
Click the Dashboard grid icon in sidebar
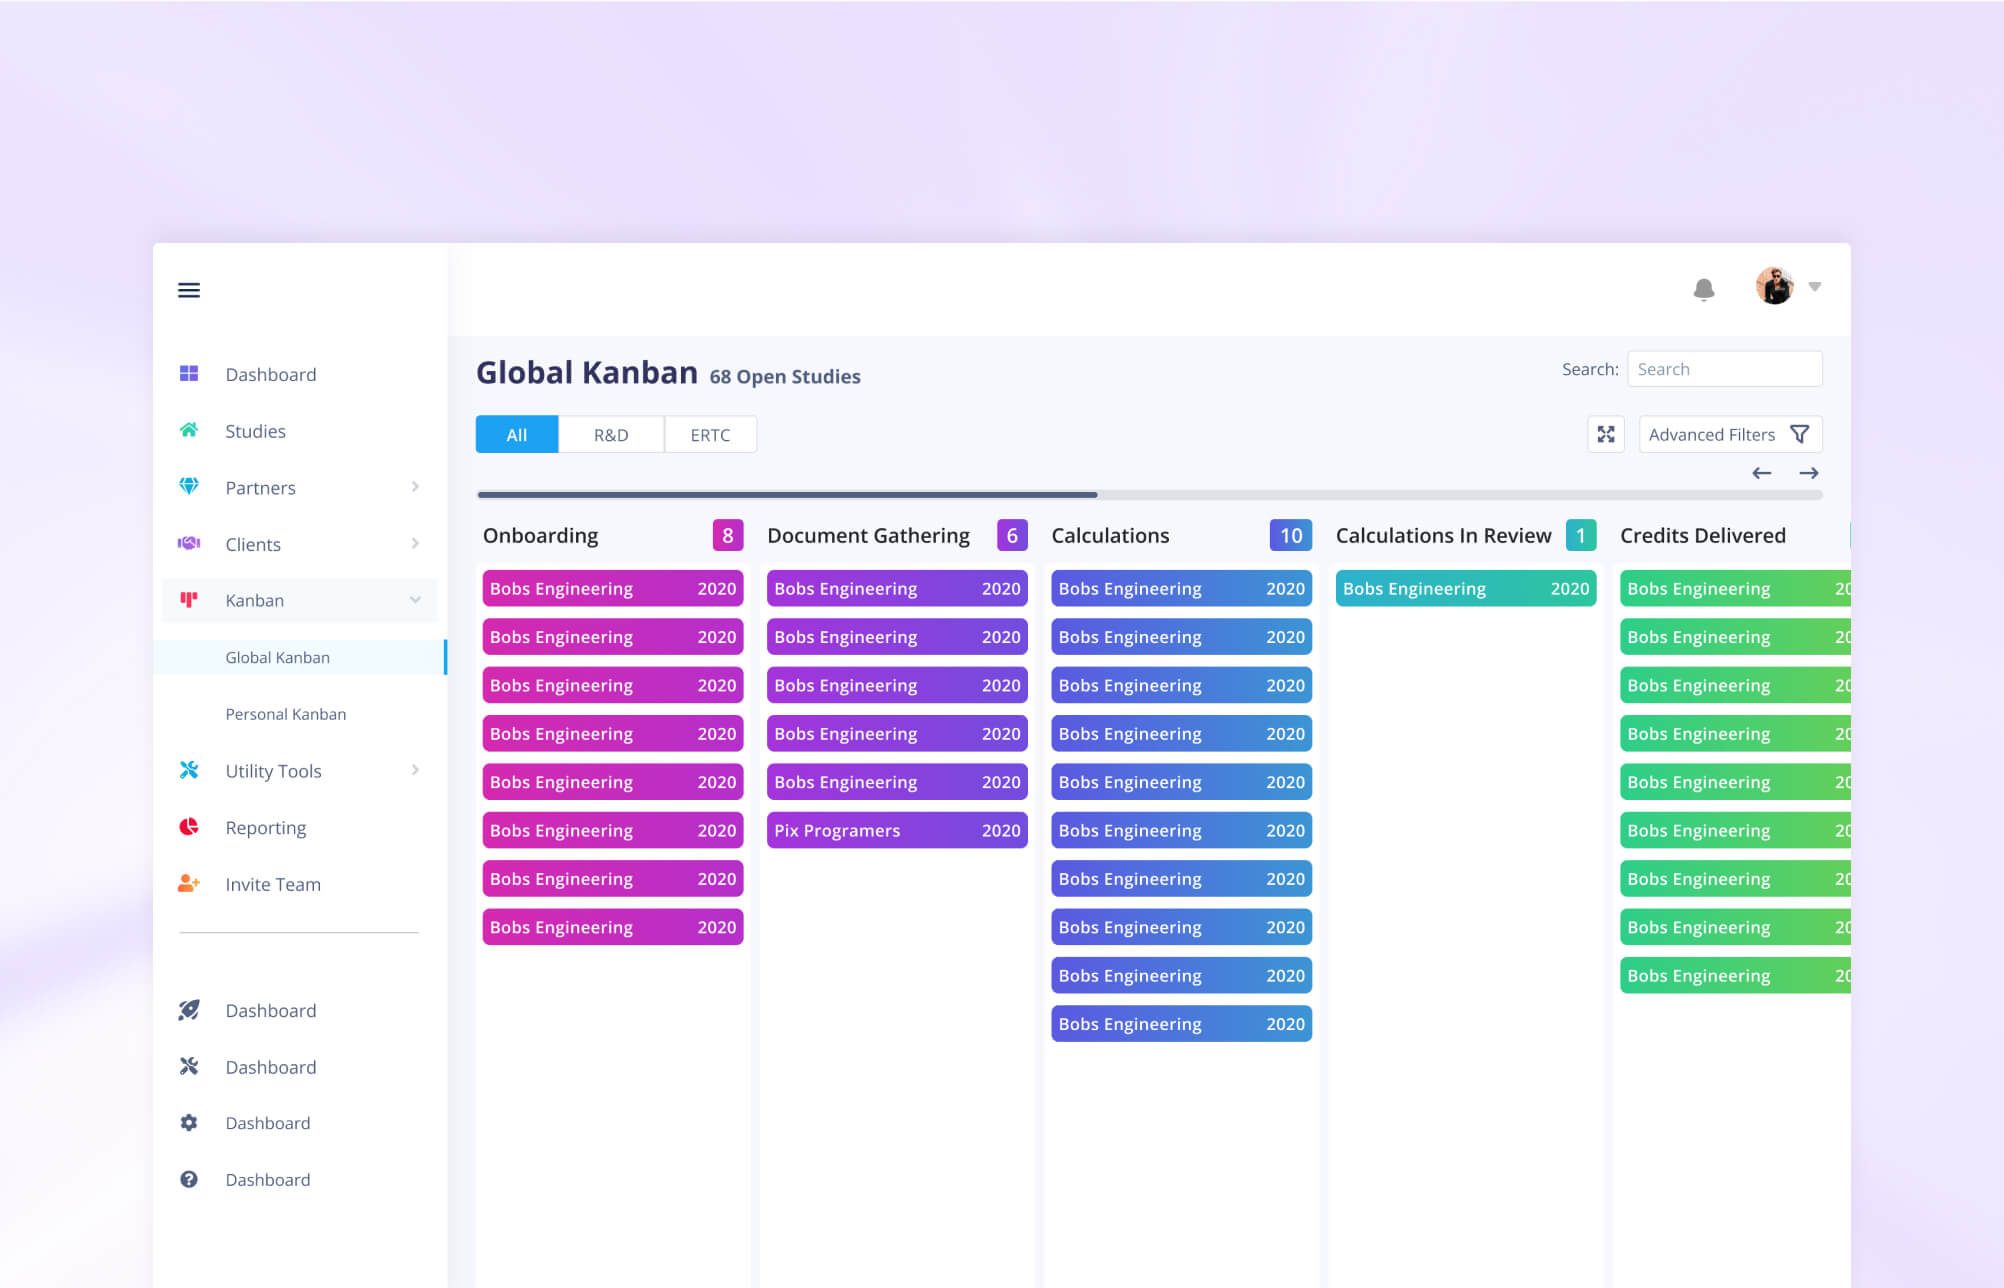pos(189,374)
